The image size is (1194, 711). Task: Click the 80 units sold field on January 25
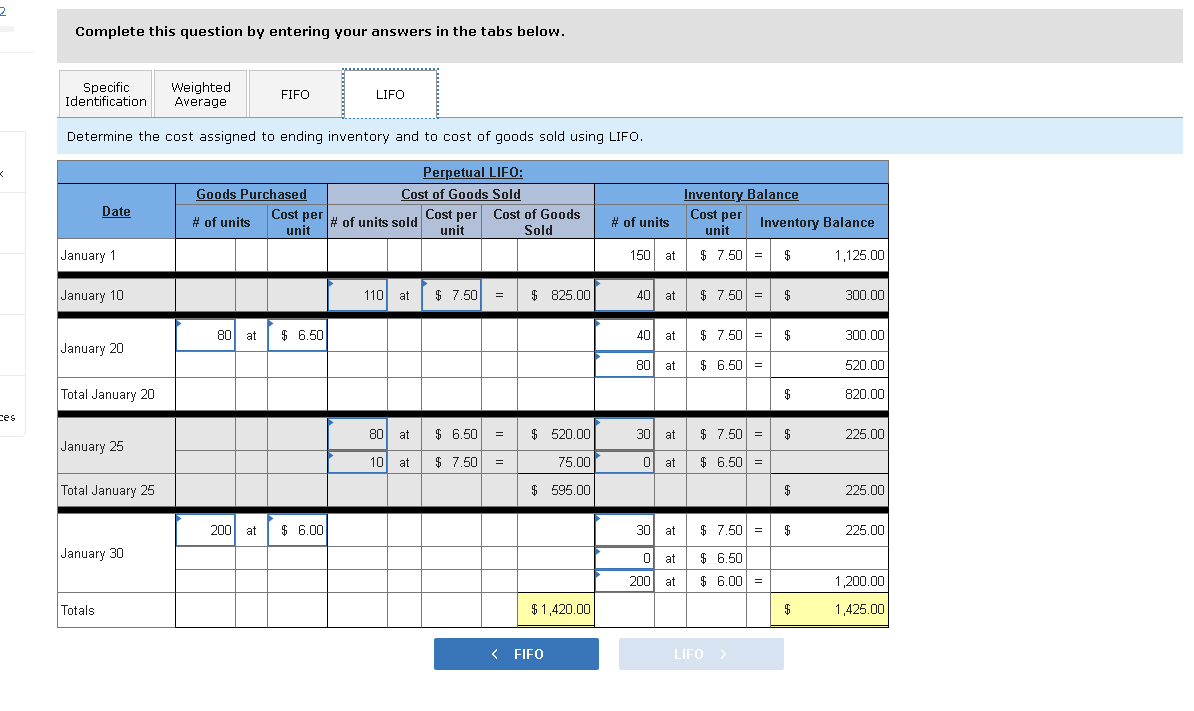[357, 433]
